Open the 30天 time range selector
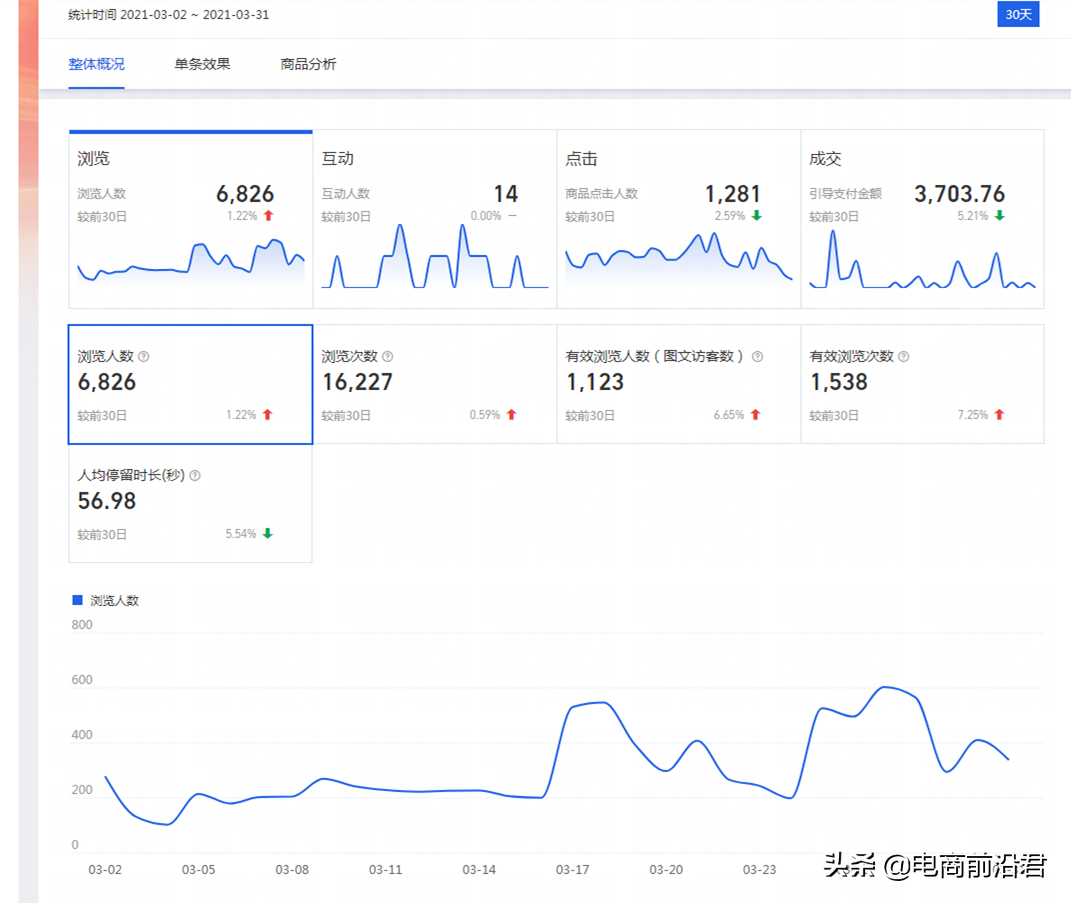Image resolution: width=1071 pixels, height=903 pixels. [1017, 14]
